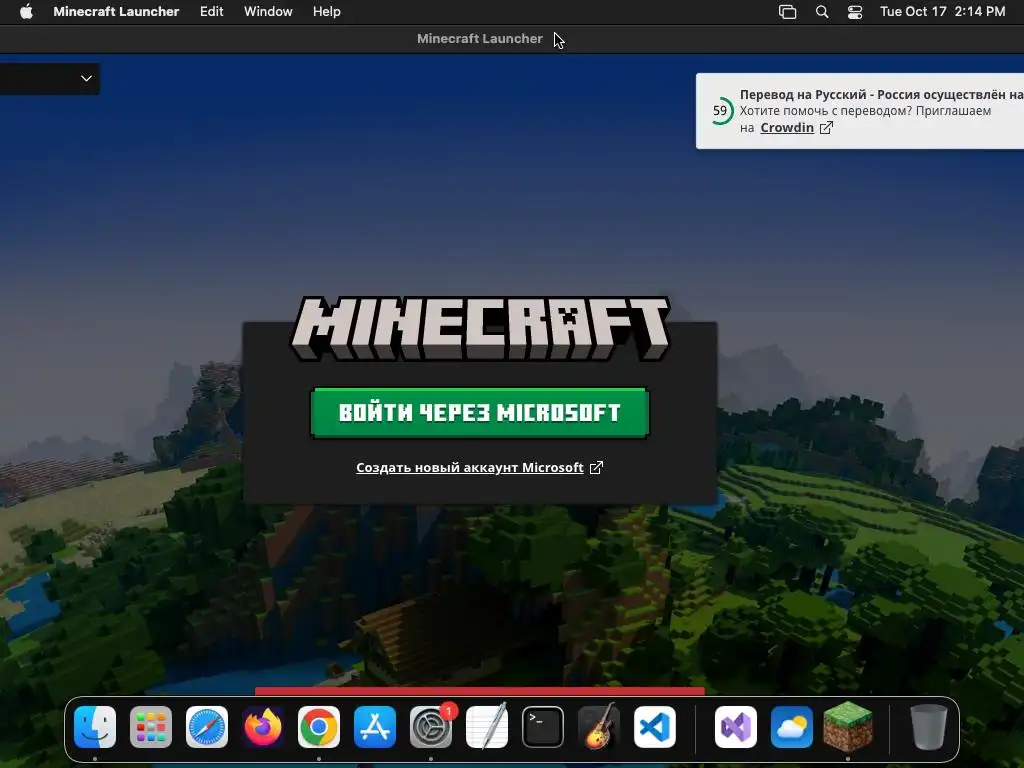
Task: Open the Edit menu
Action: pos(212,12)
